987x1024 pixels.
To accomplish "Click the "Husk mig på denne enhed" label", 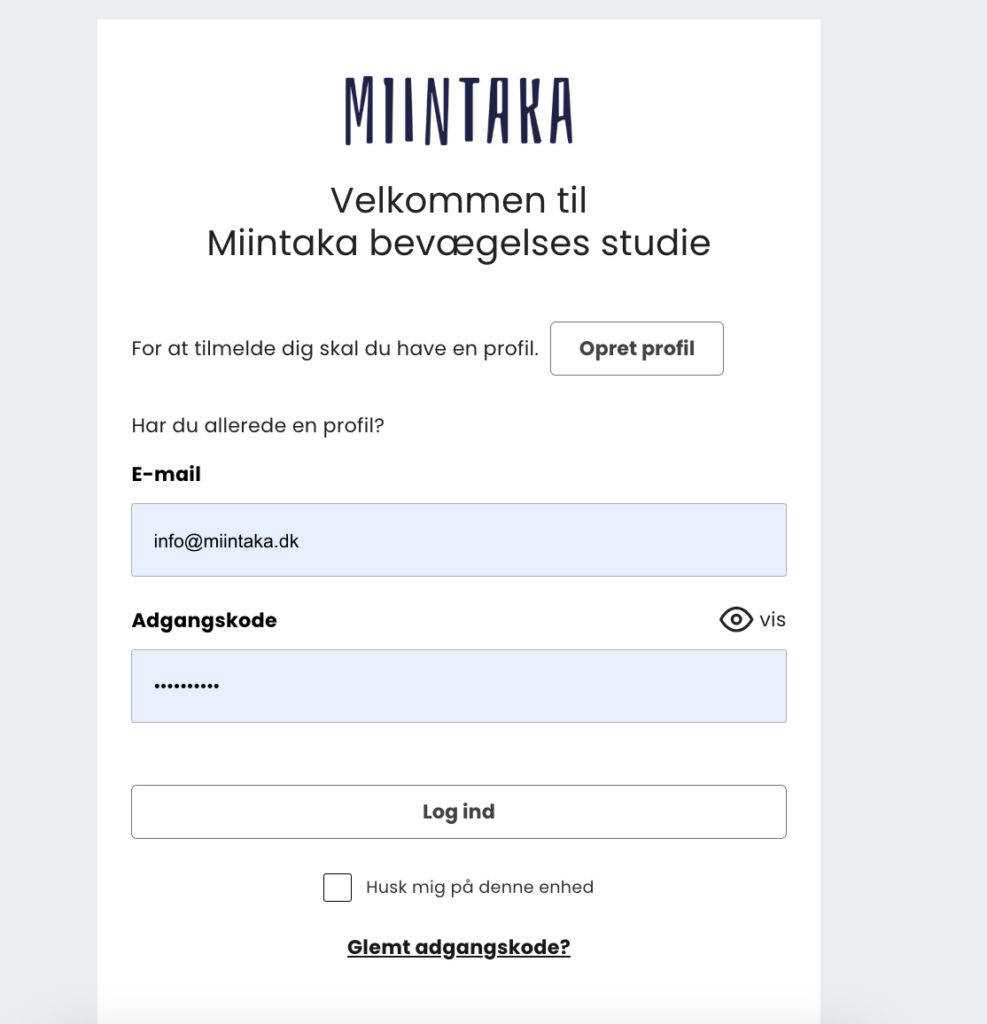I will click(x=479, y=887).
